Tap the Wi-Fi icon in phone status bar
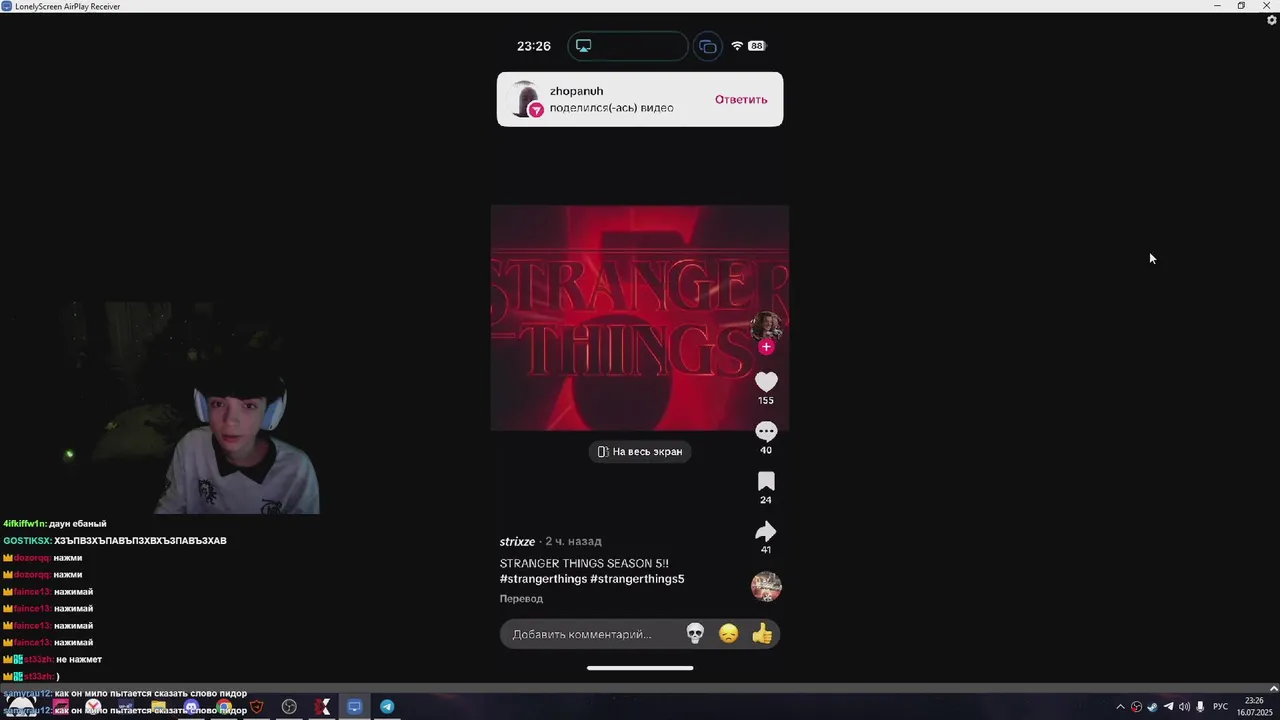Image resolution: width=1280 pixels, height=720 pixels. pyautogui.click(x=737, y=46)
